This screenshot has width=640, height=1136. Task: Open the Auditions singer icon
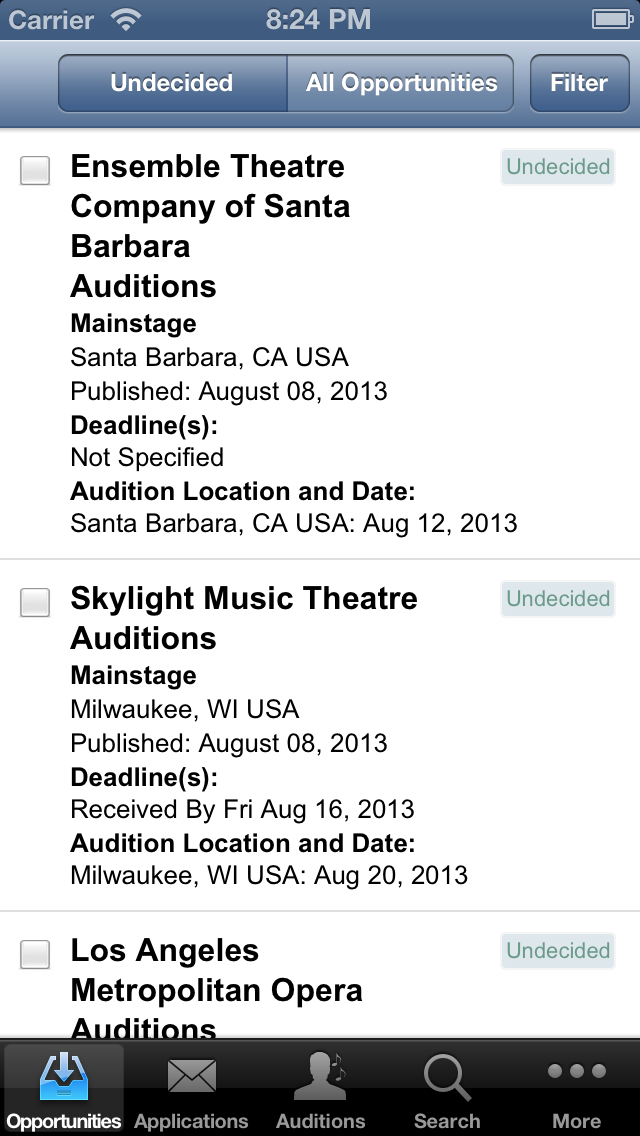pos(320,1077)
